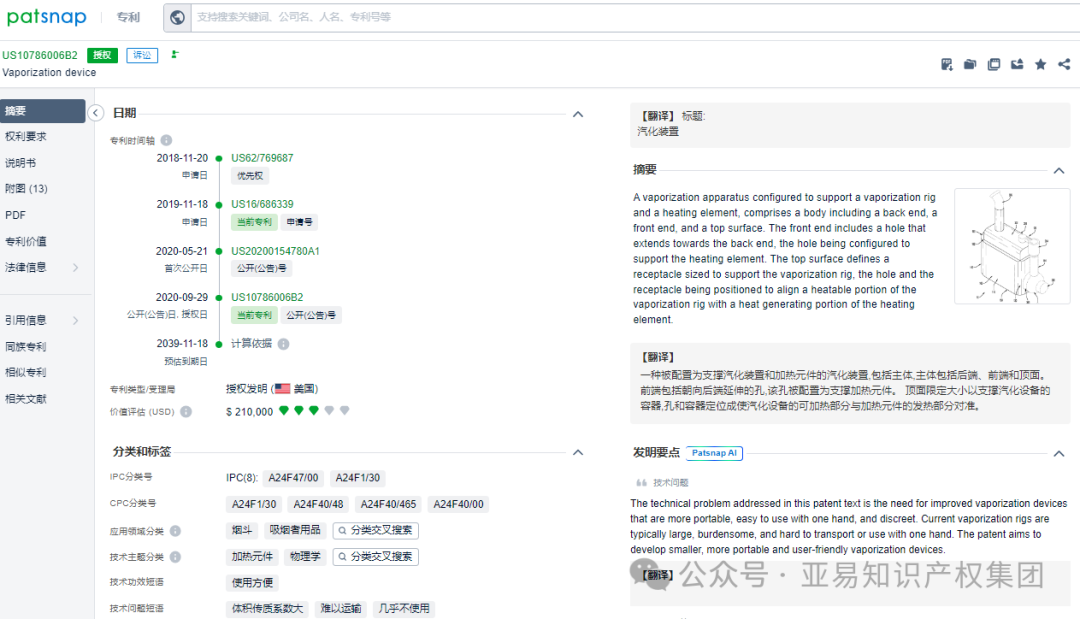Open the 权利要求 section
This screenshot has width=1080, height=619.
pos(25,135)
